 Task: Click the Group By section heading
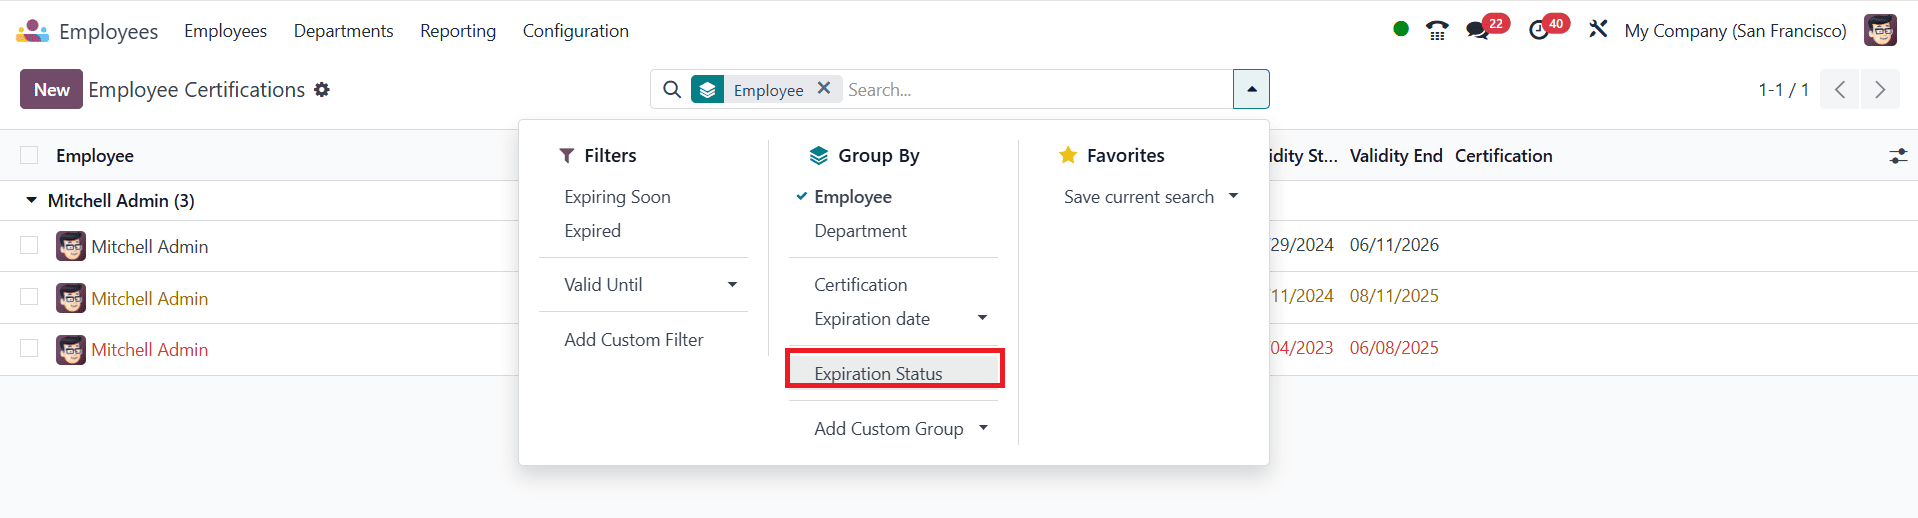coord(864,156)
